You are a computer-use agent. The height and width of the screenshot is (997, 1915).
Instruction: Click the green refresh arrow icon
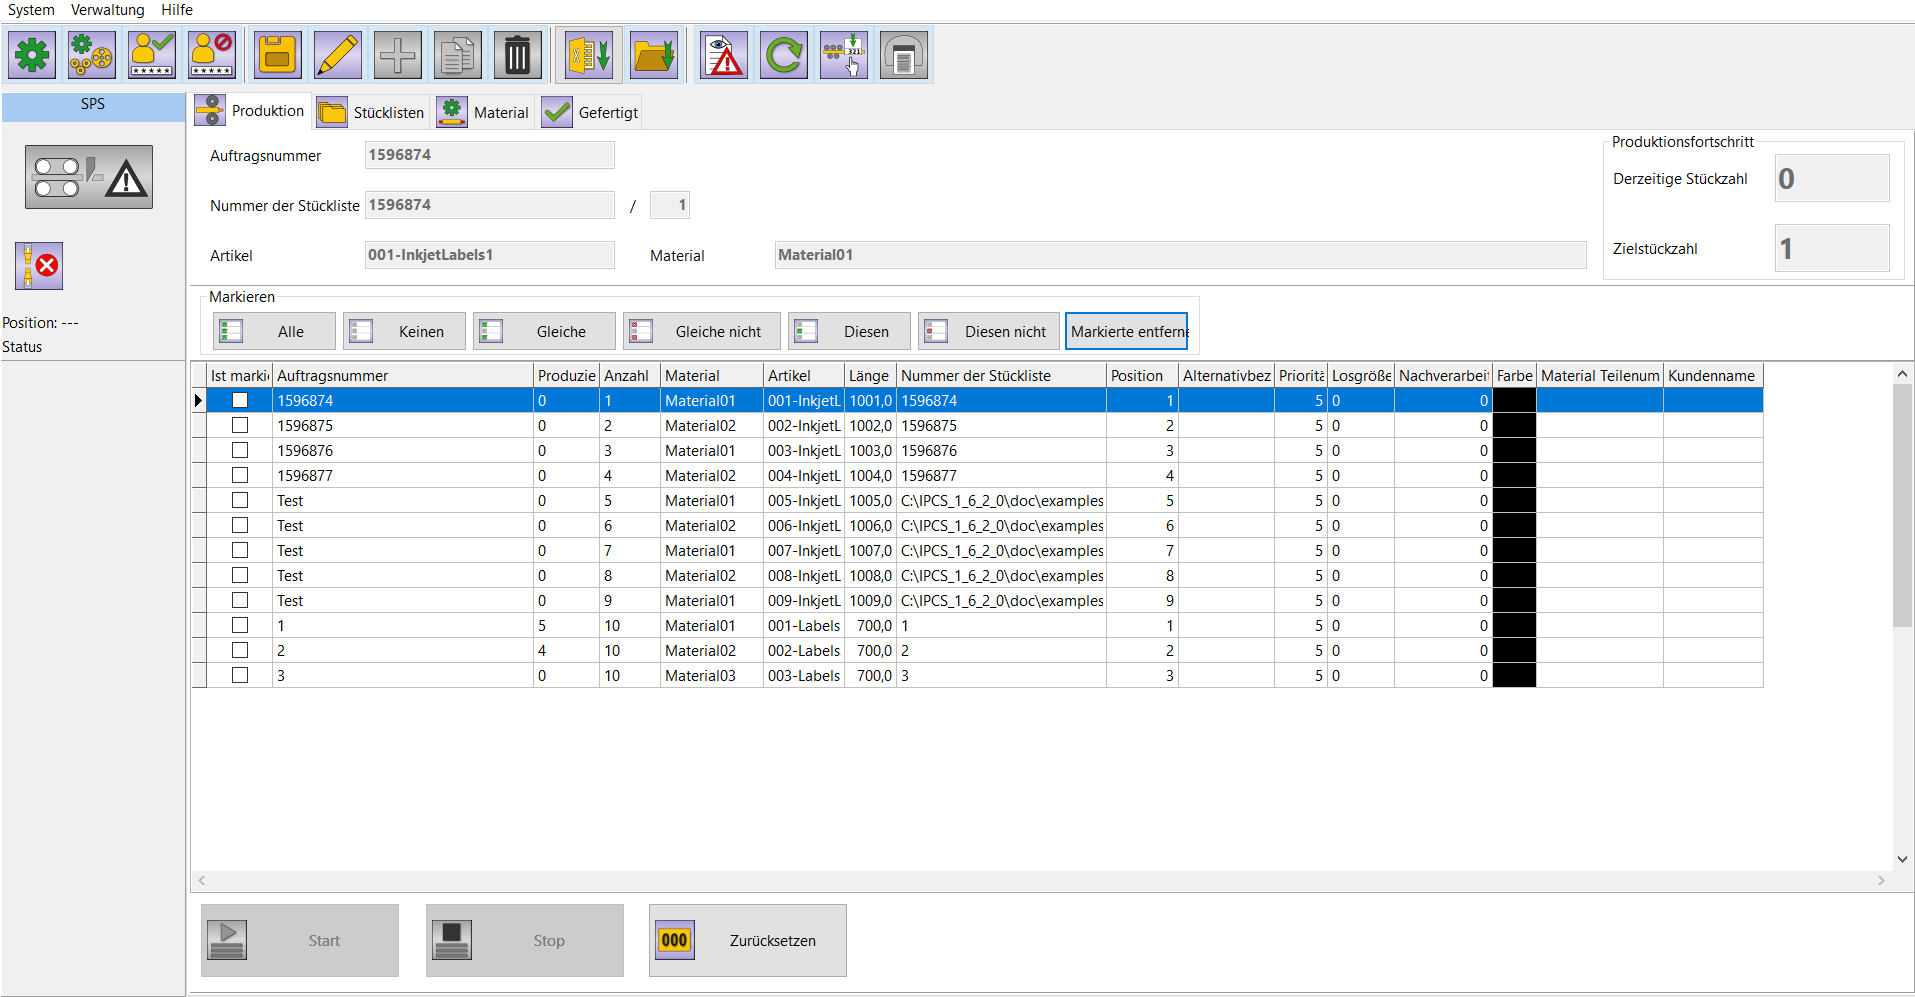pyautogui.click(x=784, y=55)
